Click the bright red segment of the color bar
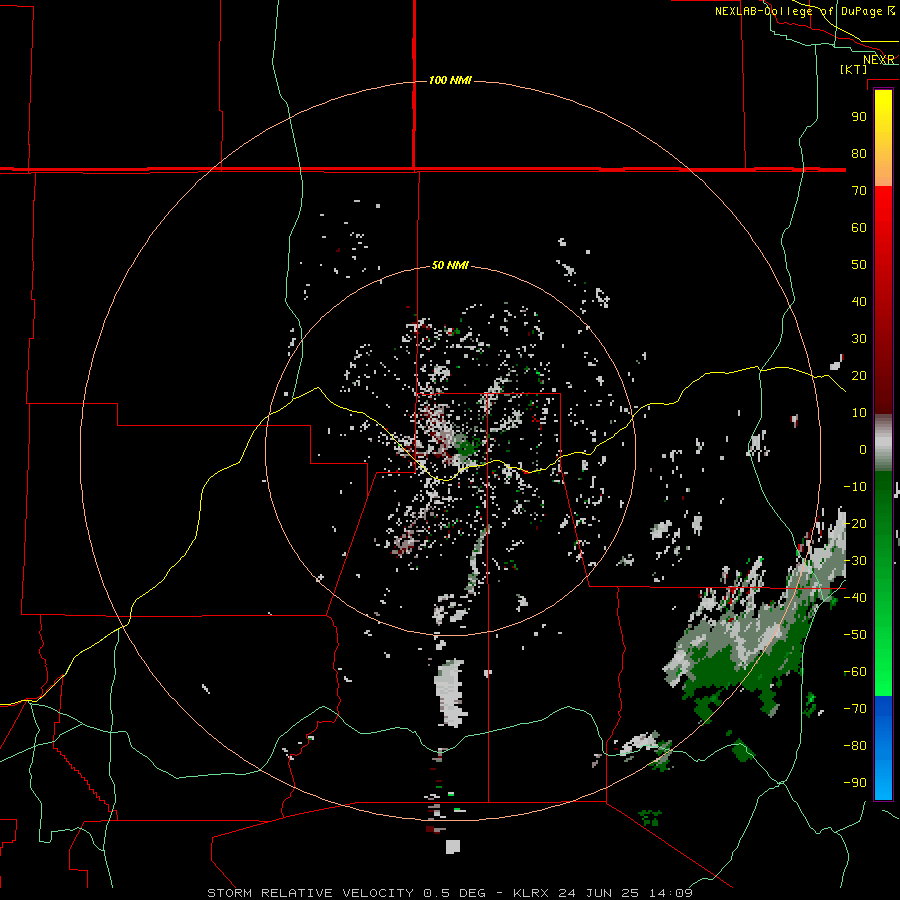 point(883,210)
